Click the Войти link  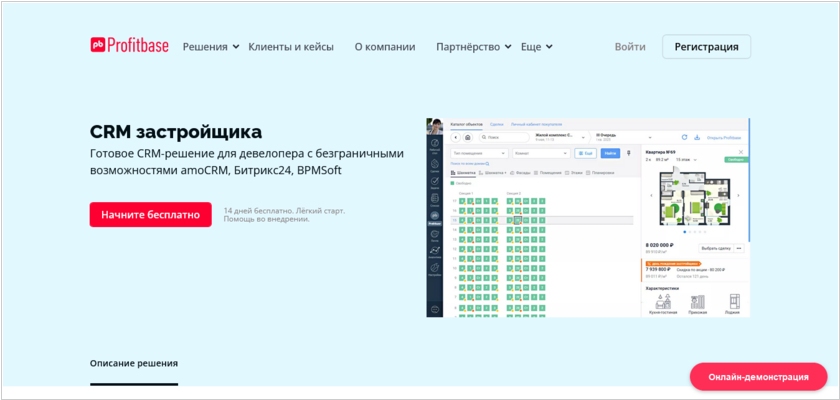click(x=630, y=47)
